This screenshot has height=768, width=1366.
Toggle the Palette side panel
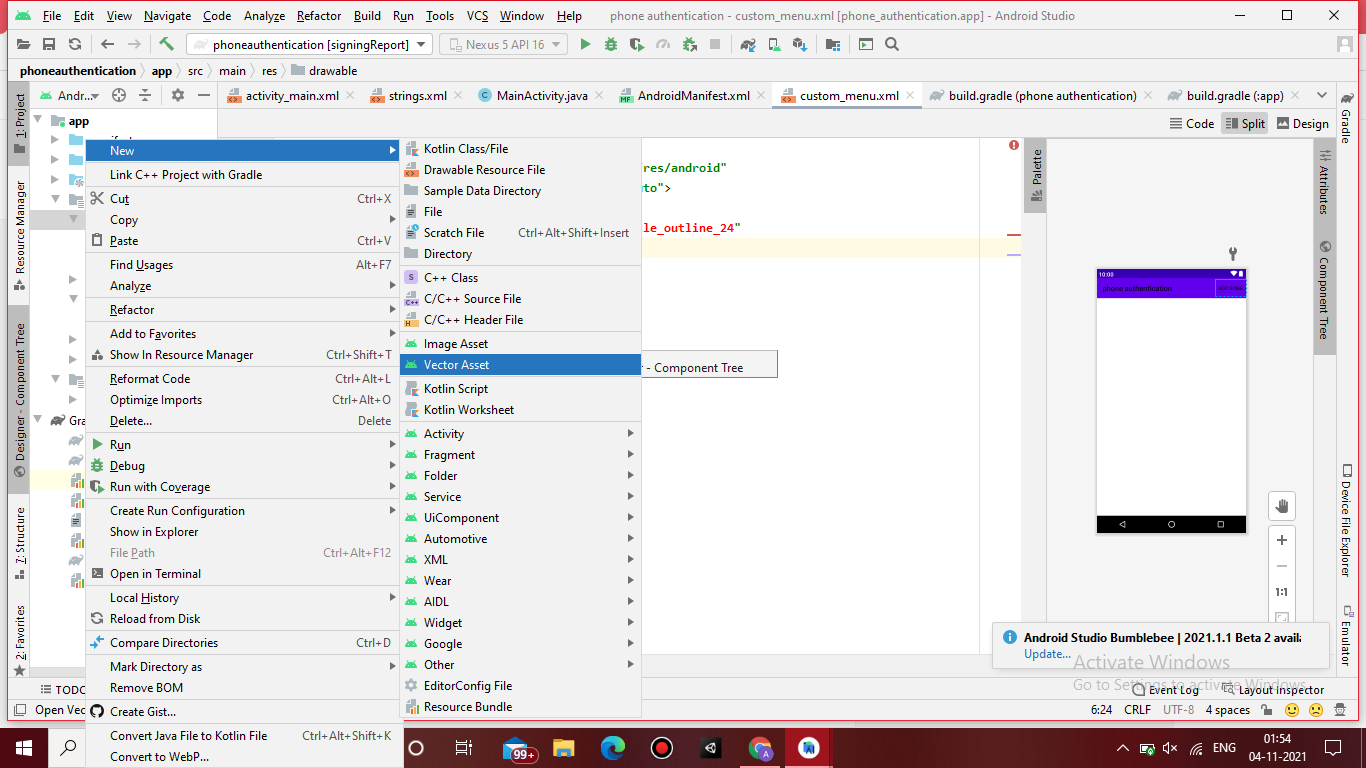point(1036,177)
